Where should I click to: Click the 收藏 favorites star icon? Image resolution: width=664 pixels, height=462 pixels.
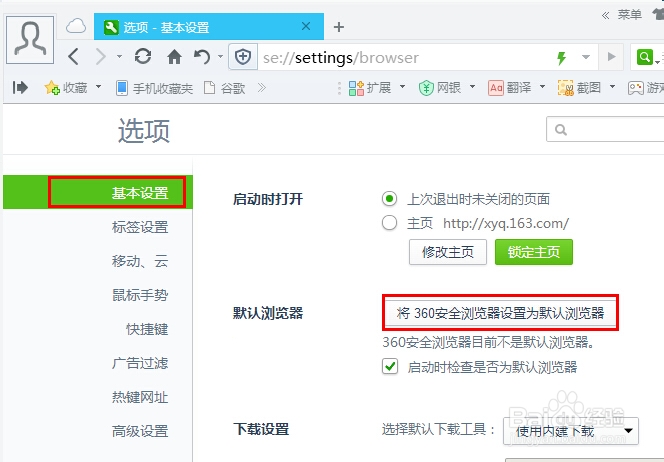coord(52,88)
